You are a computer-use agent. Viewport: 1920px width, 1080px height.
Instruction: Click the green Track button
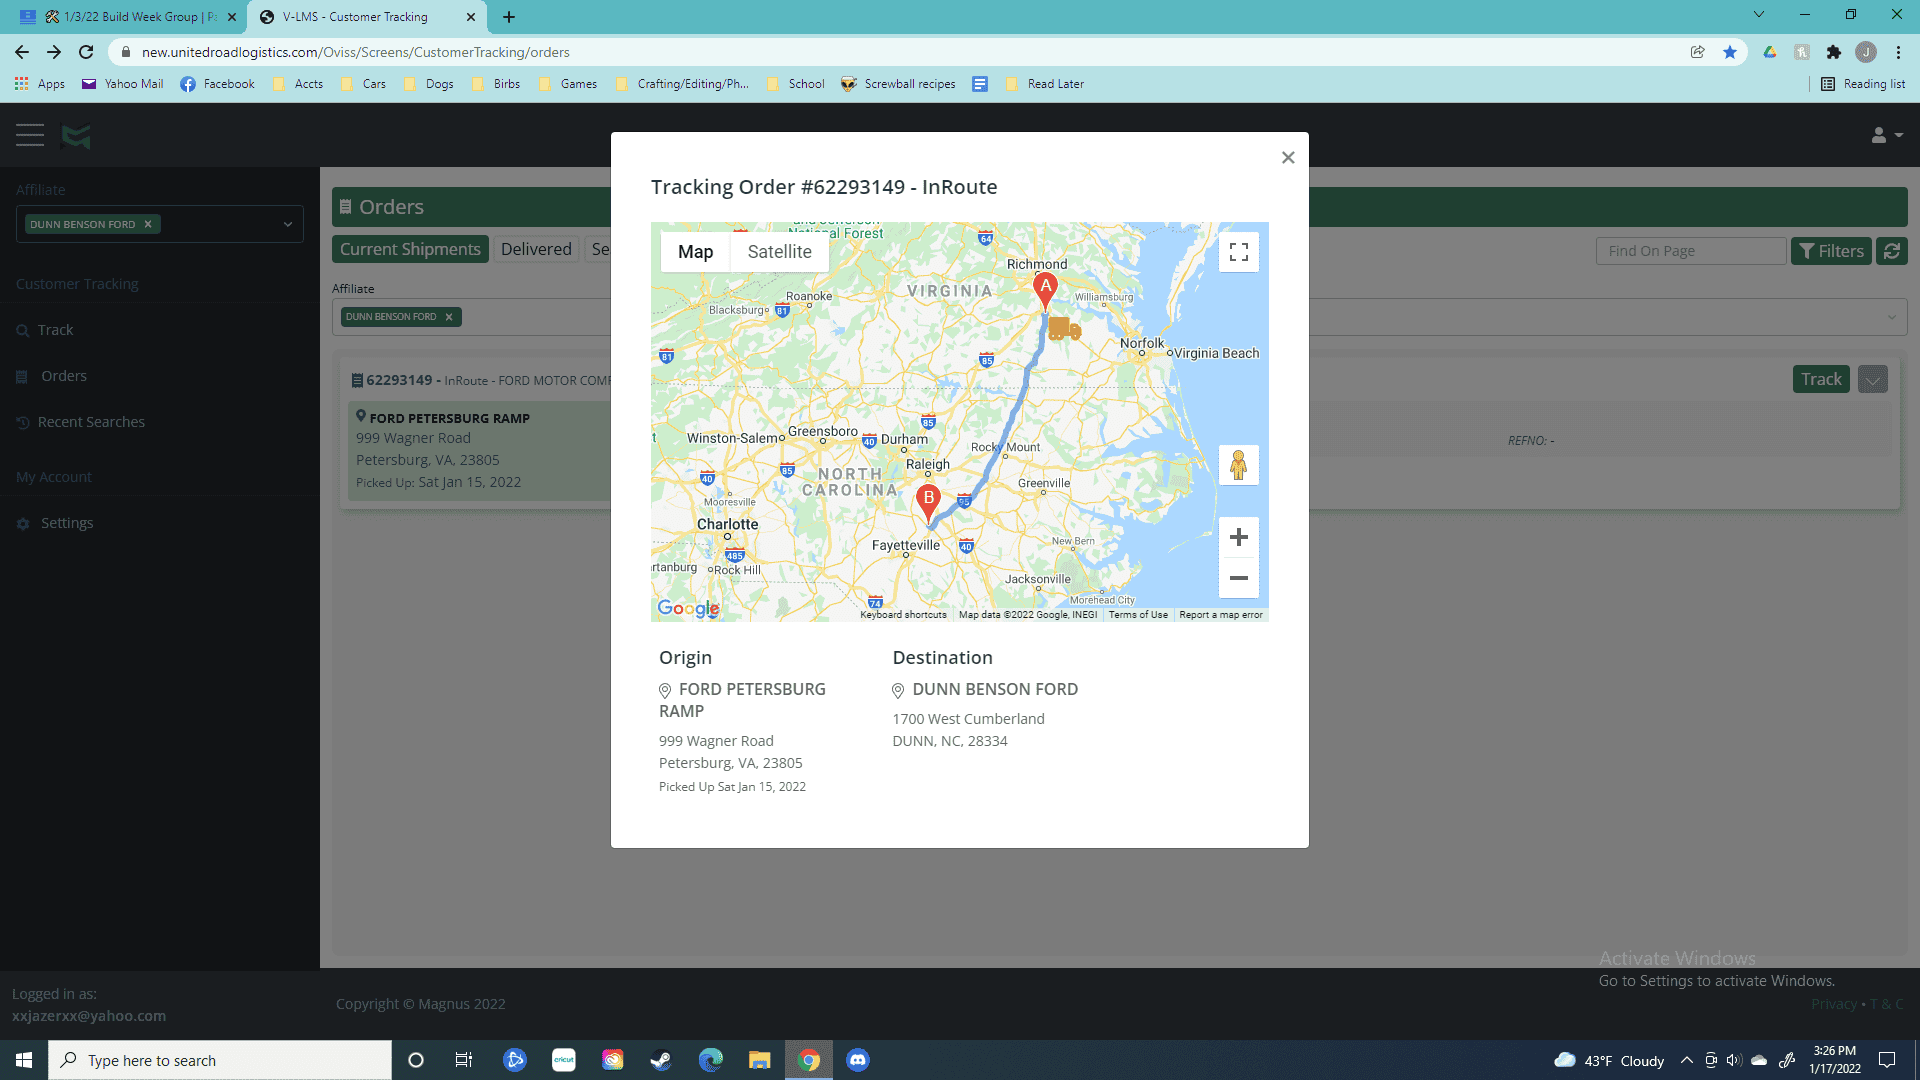pyautogui.click(x=1821, y=379)
